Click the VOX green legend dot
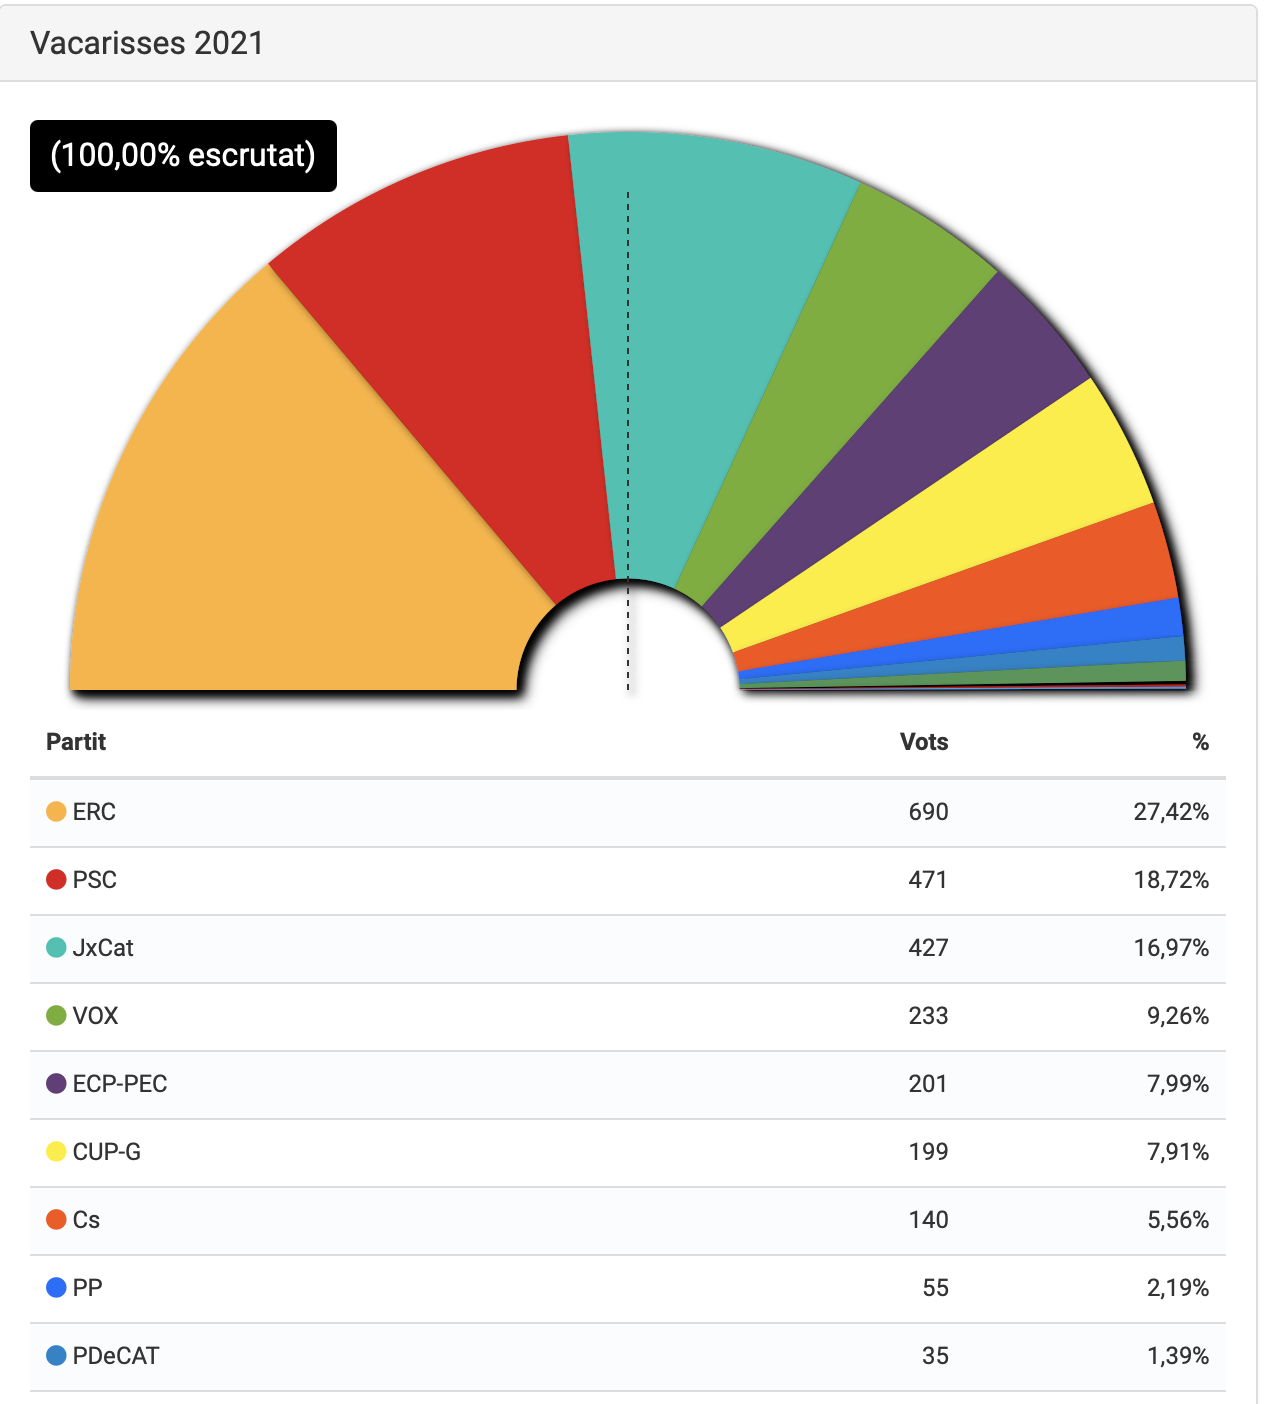 click(x=56, y=1016)
